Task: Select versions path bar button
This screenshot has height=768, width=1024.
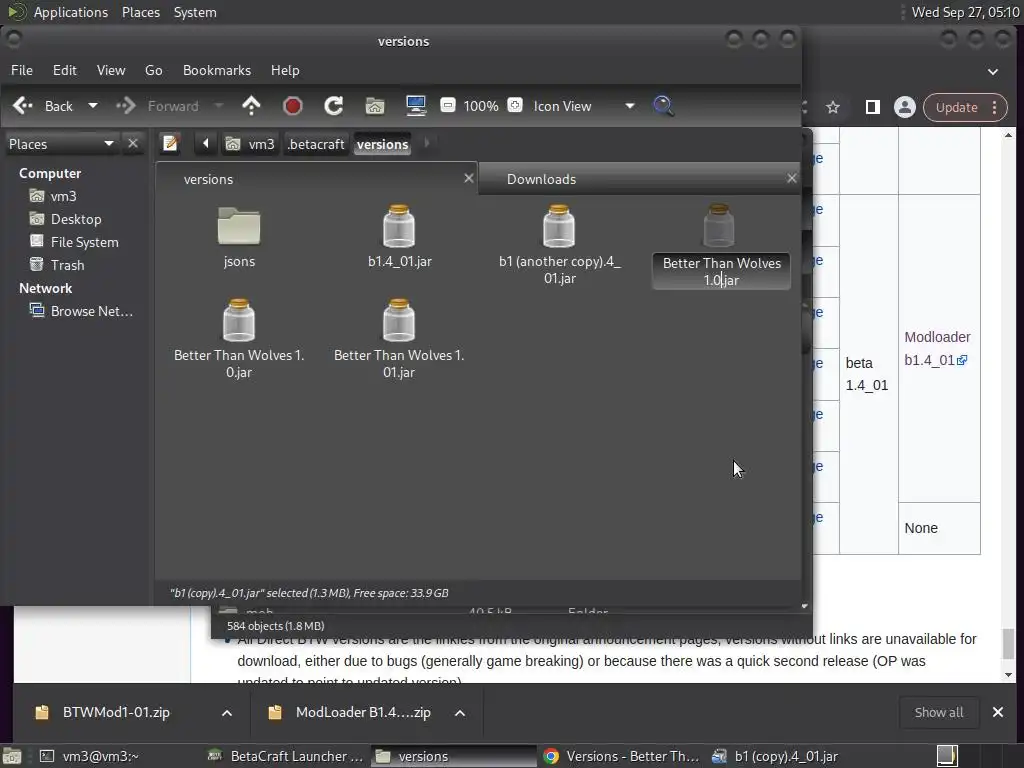Action: tap(383, 144)
